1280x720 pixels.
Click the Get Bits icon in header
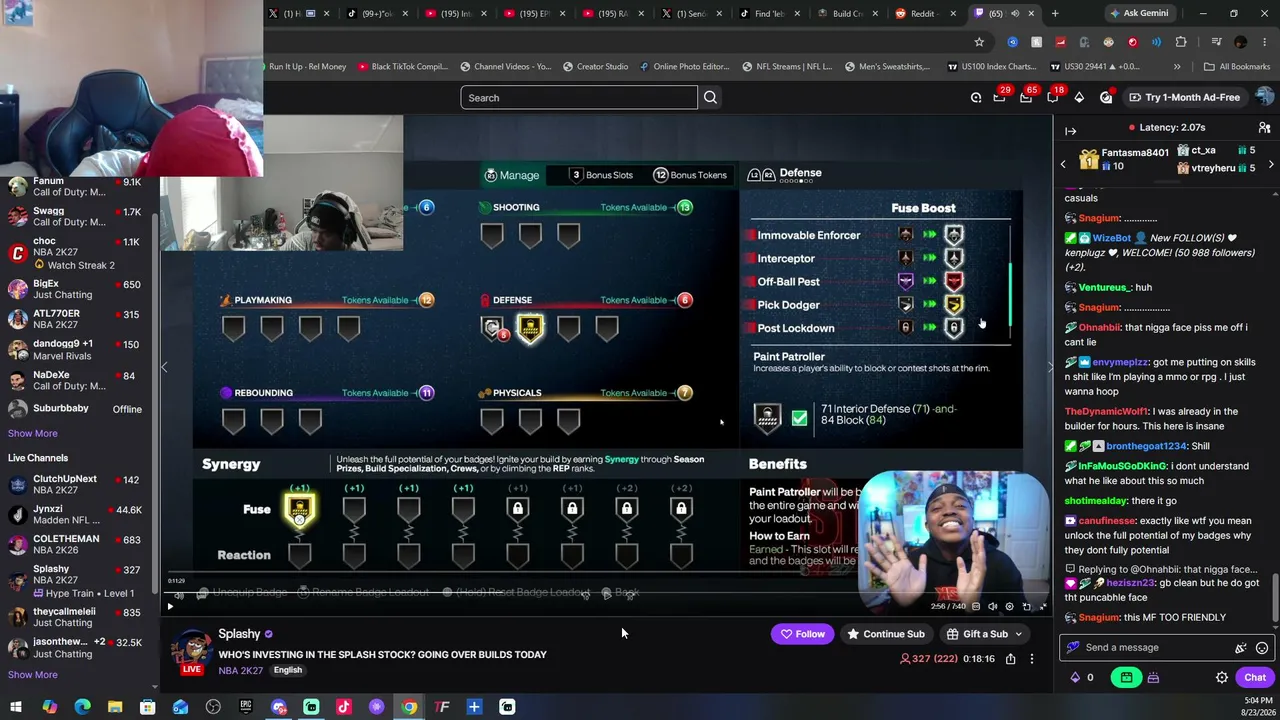tap(1079, 97)
